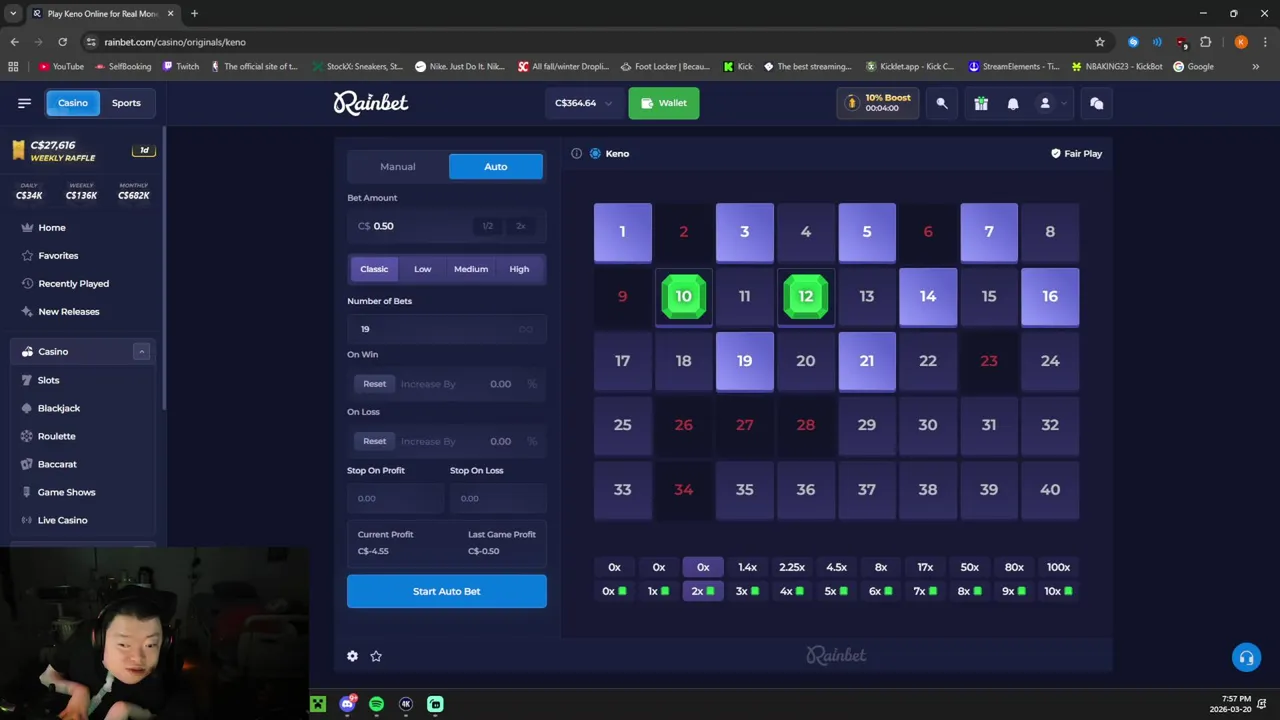Image resolution: width=1280 pixels, height=720 pixels.
Task: Open the hamburger sidebar menu
Action: click(24, 103)
